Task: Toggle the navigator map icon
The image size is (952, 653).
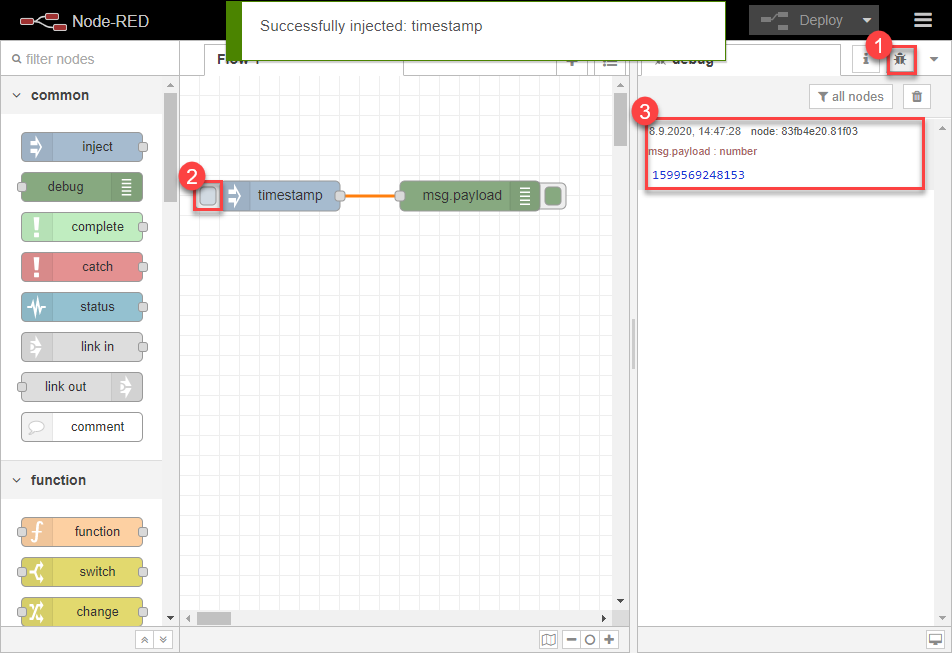Action: click(548, 639)
